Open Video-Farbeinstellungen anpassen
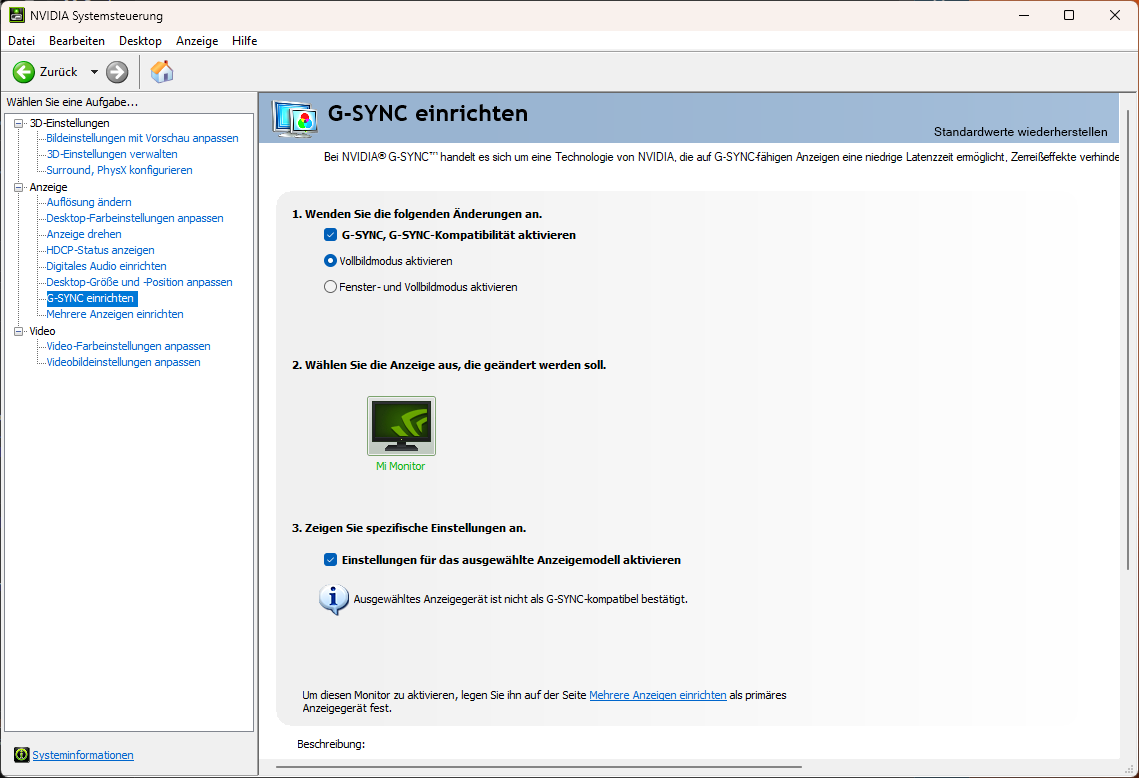The height and width of the screenshot is (778, 1139). [x=128, y=346]
